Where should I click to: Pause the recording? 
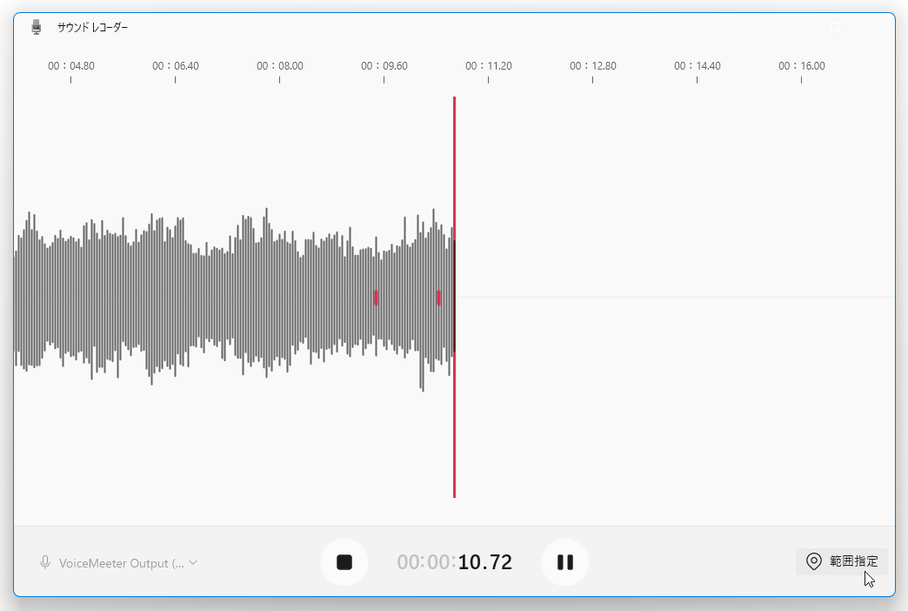565,562
